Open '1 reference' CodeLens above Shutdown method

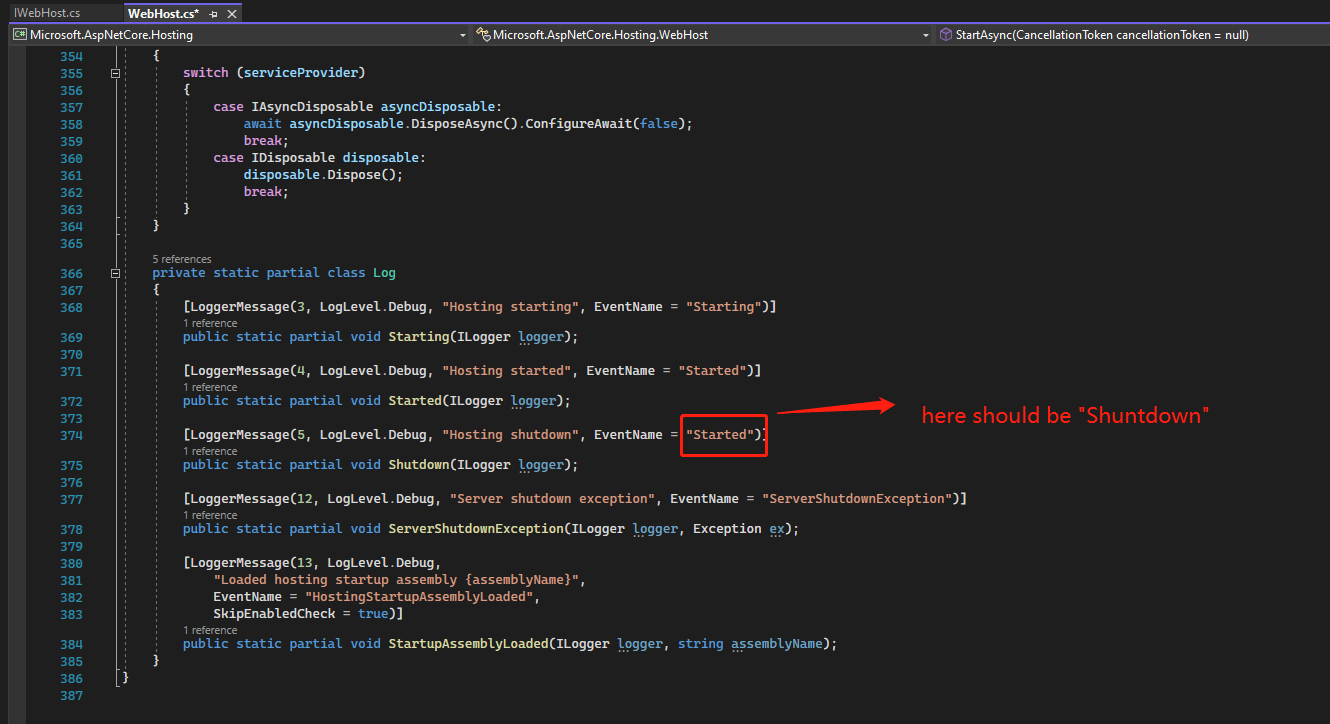[210, 451]
